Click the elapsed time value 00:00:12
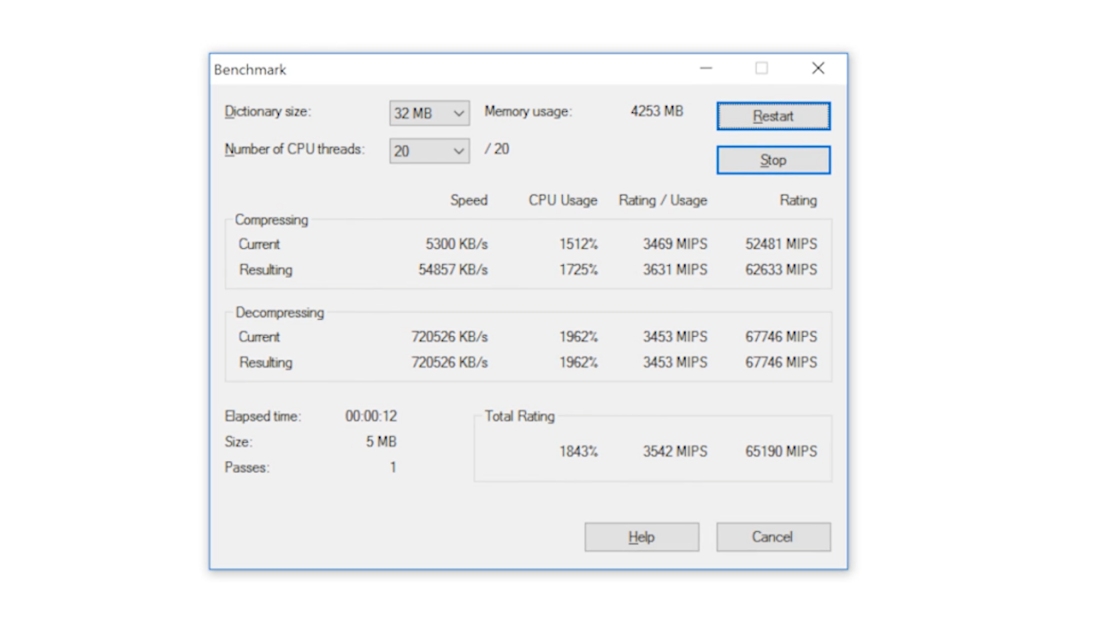The image size is (1100, 638). pyautogui.click(x=371, y=416)
